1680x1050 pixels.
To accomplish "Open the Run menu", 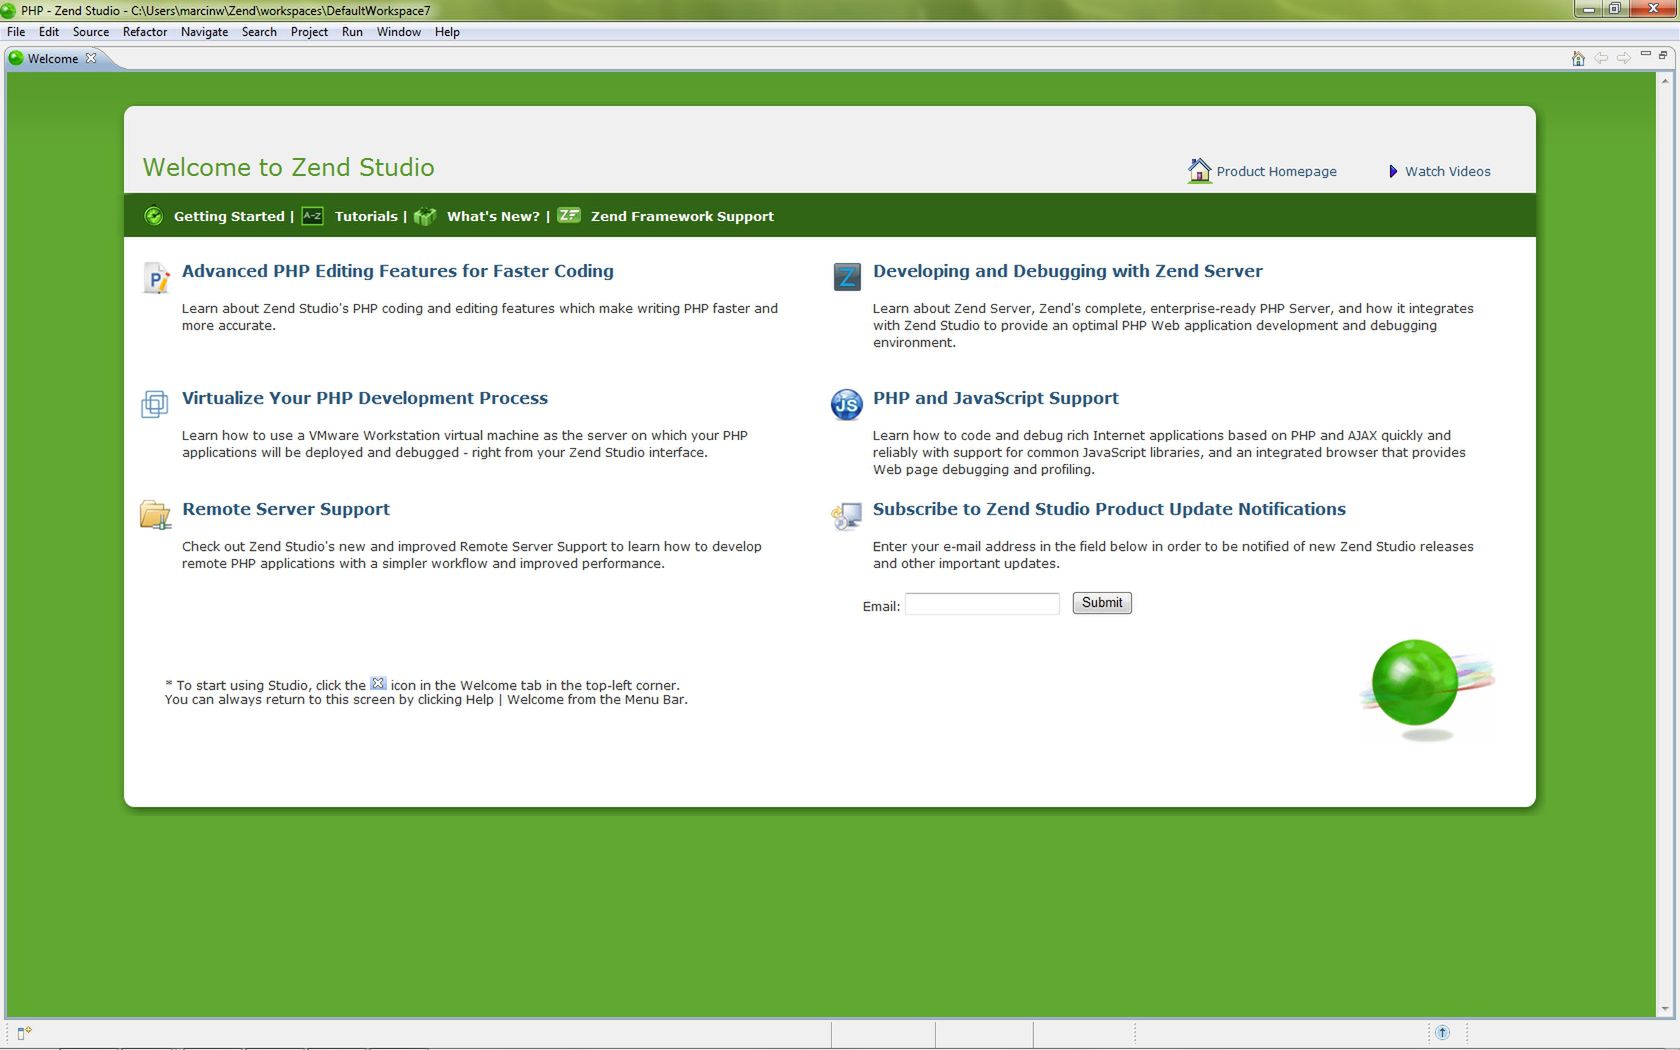I will tap(352, 32).
